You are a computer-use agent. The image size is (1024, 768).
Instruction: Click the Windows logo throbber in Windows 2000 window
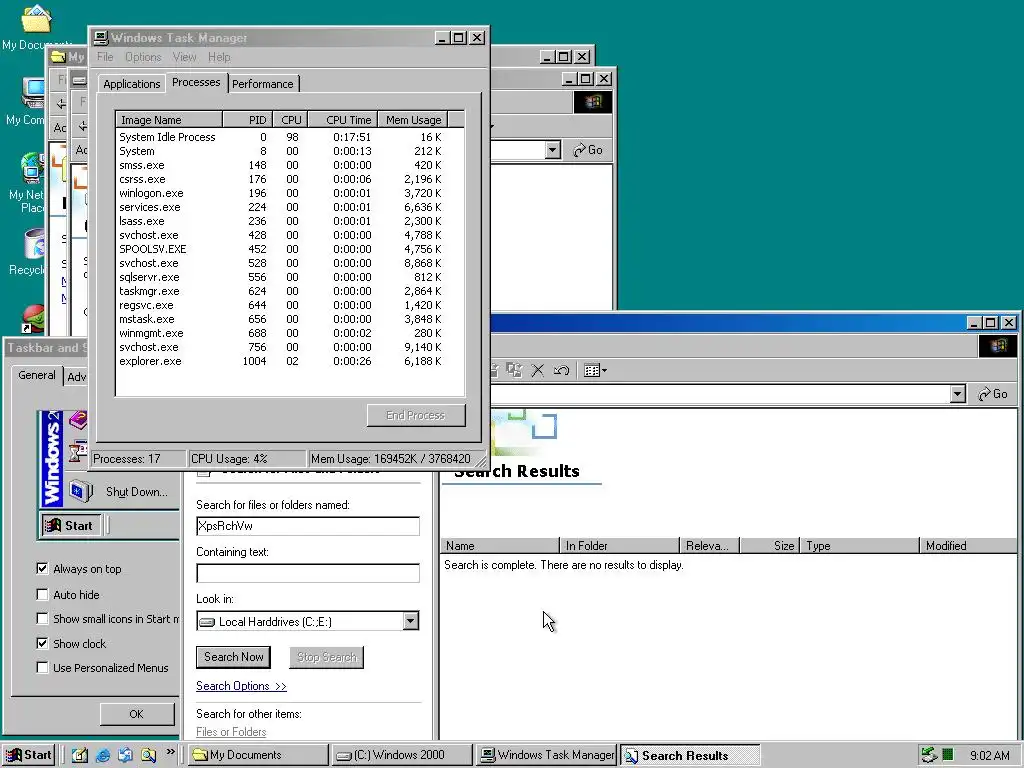click(x=592, y=102)
